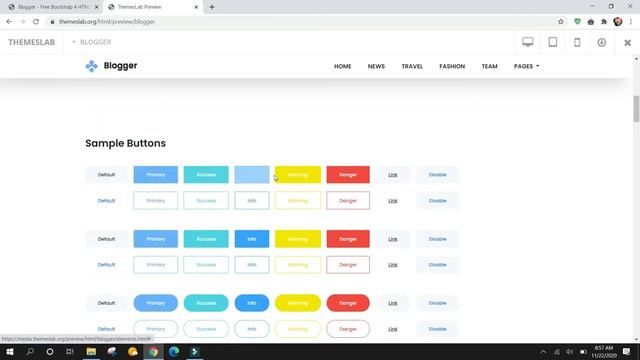Screen dimensions: 640x360
Task: Open volume control in system tray
Action: click(569, 351)
